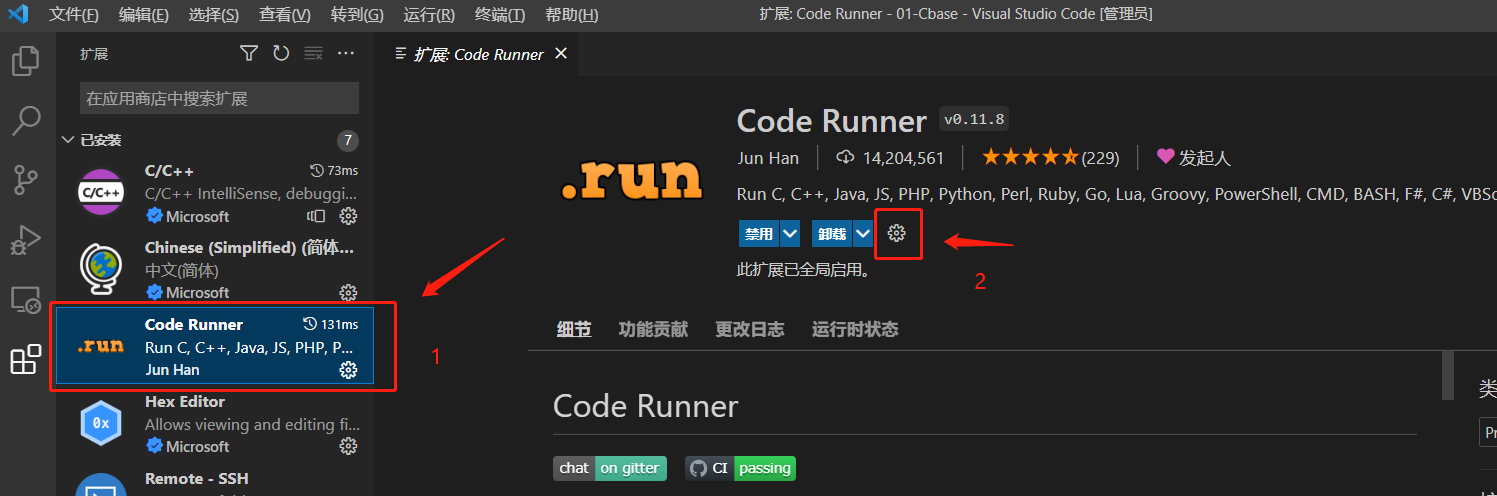Select Remote - SSH extension in list

pos(215,479)
